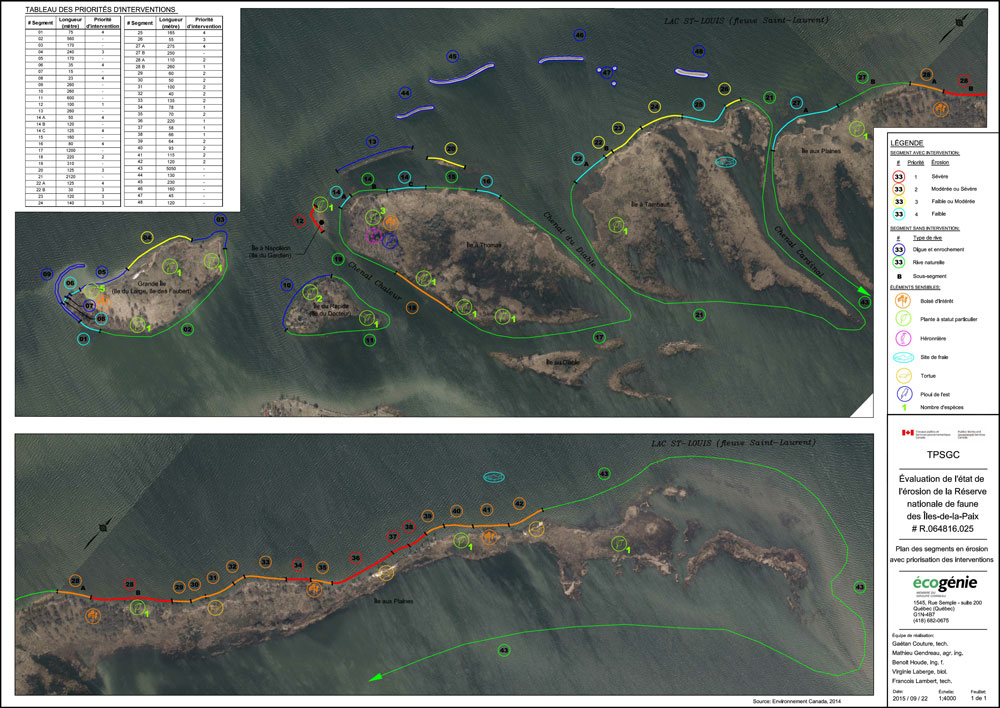Click the 'TABLEAU DES PRIORITÉS D'INTERVENTIONS' title

tap(100, 10)
